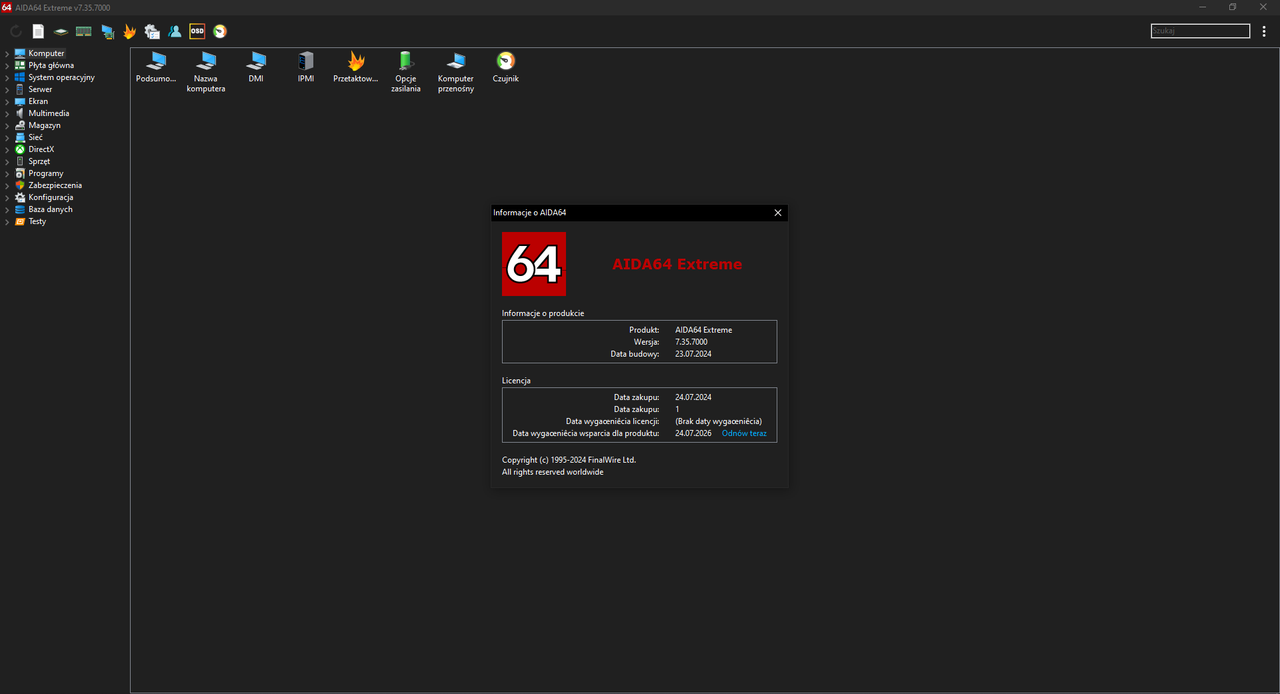Viewport: 1280px width, 694px height.
Task: Click the Copyright FinalWire Ltd. line
Action: 569,460
